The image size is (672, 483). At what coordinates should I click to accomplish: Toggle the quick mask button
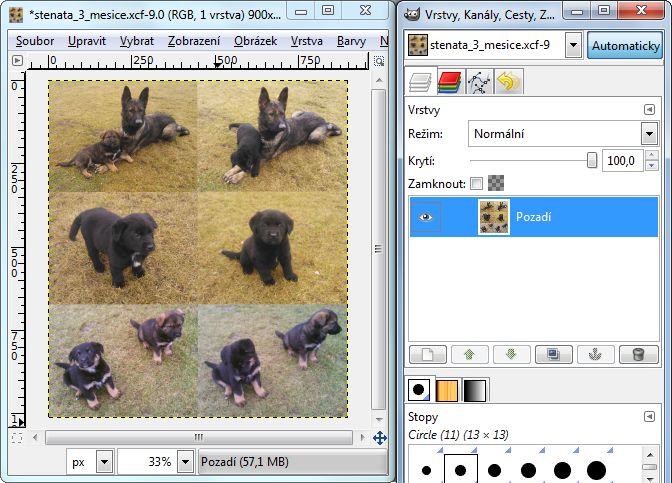tap(17, 438)
